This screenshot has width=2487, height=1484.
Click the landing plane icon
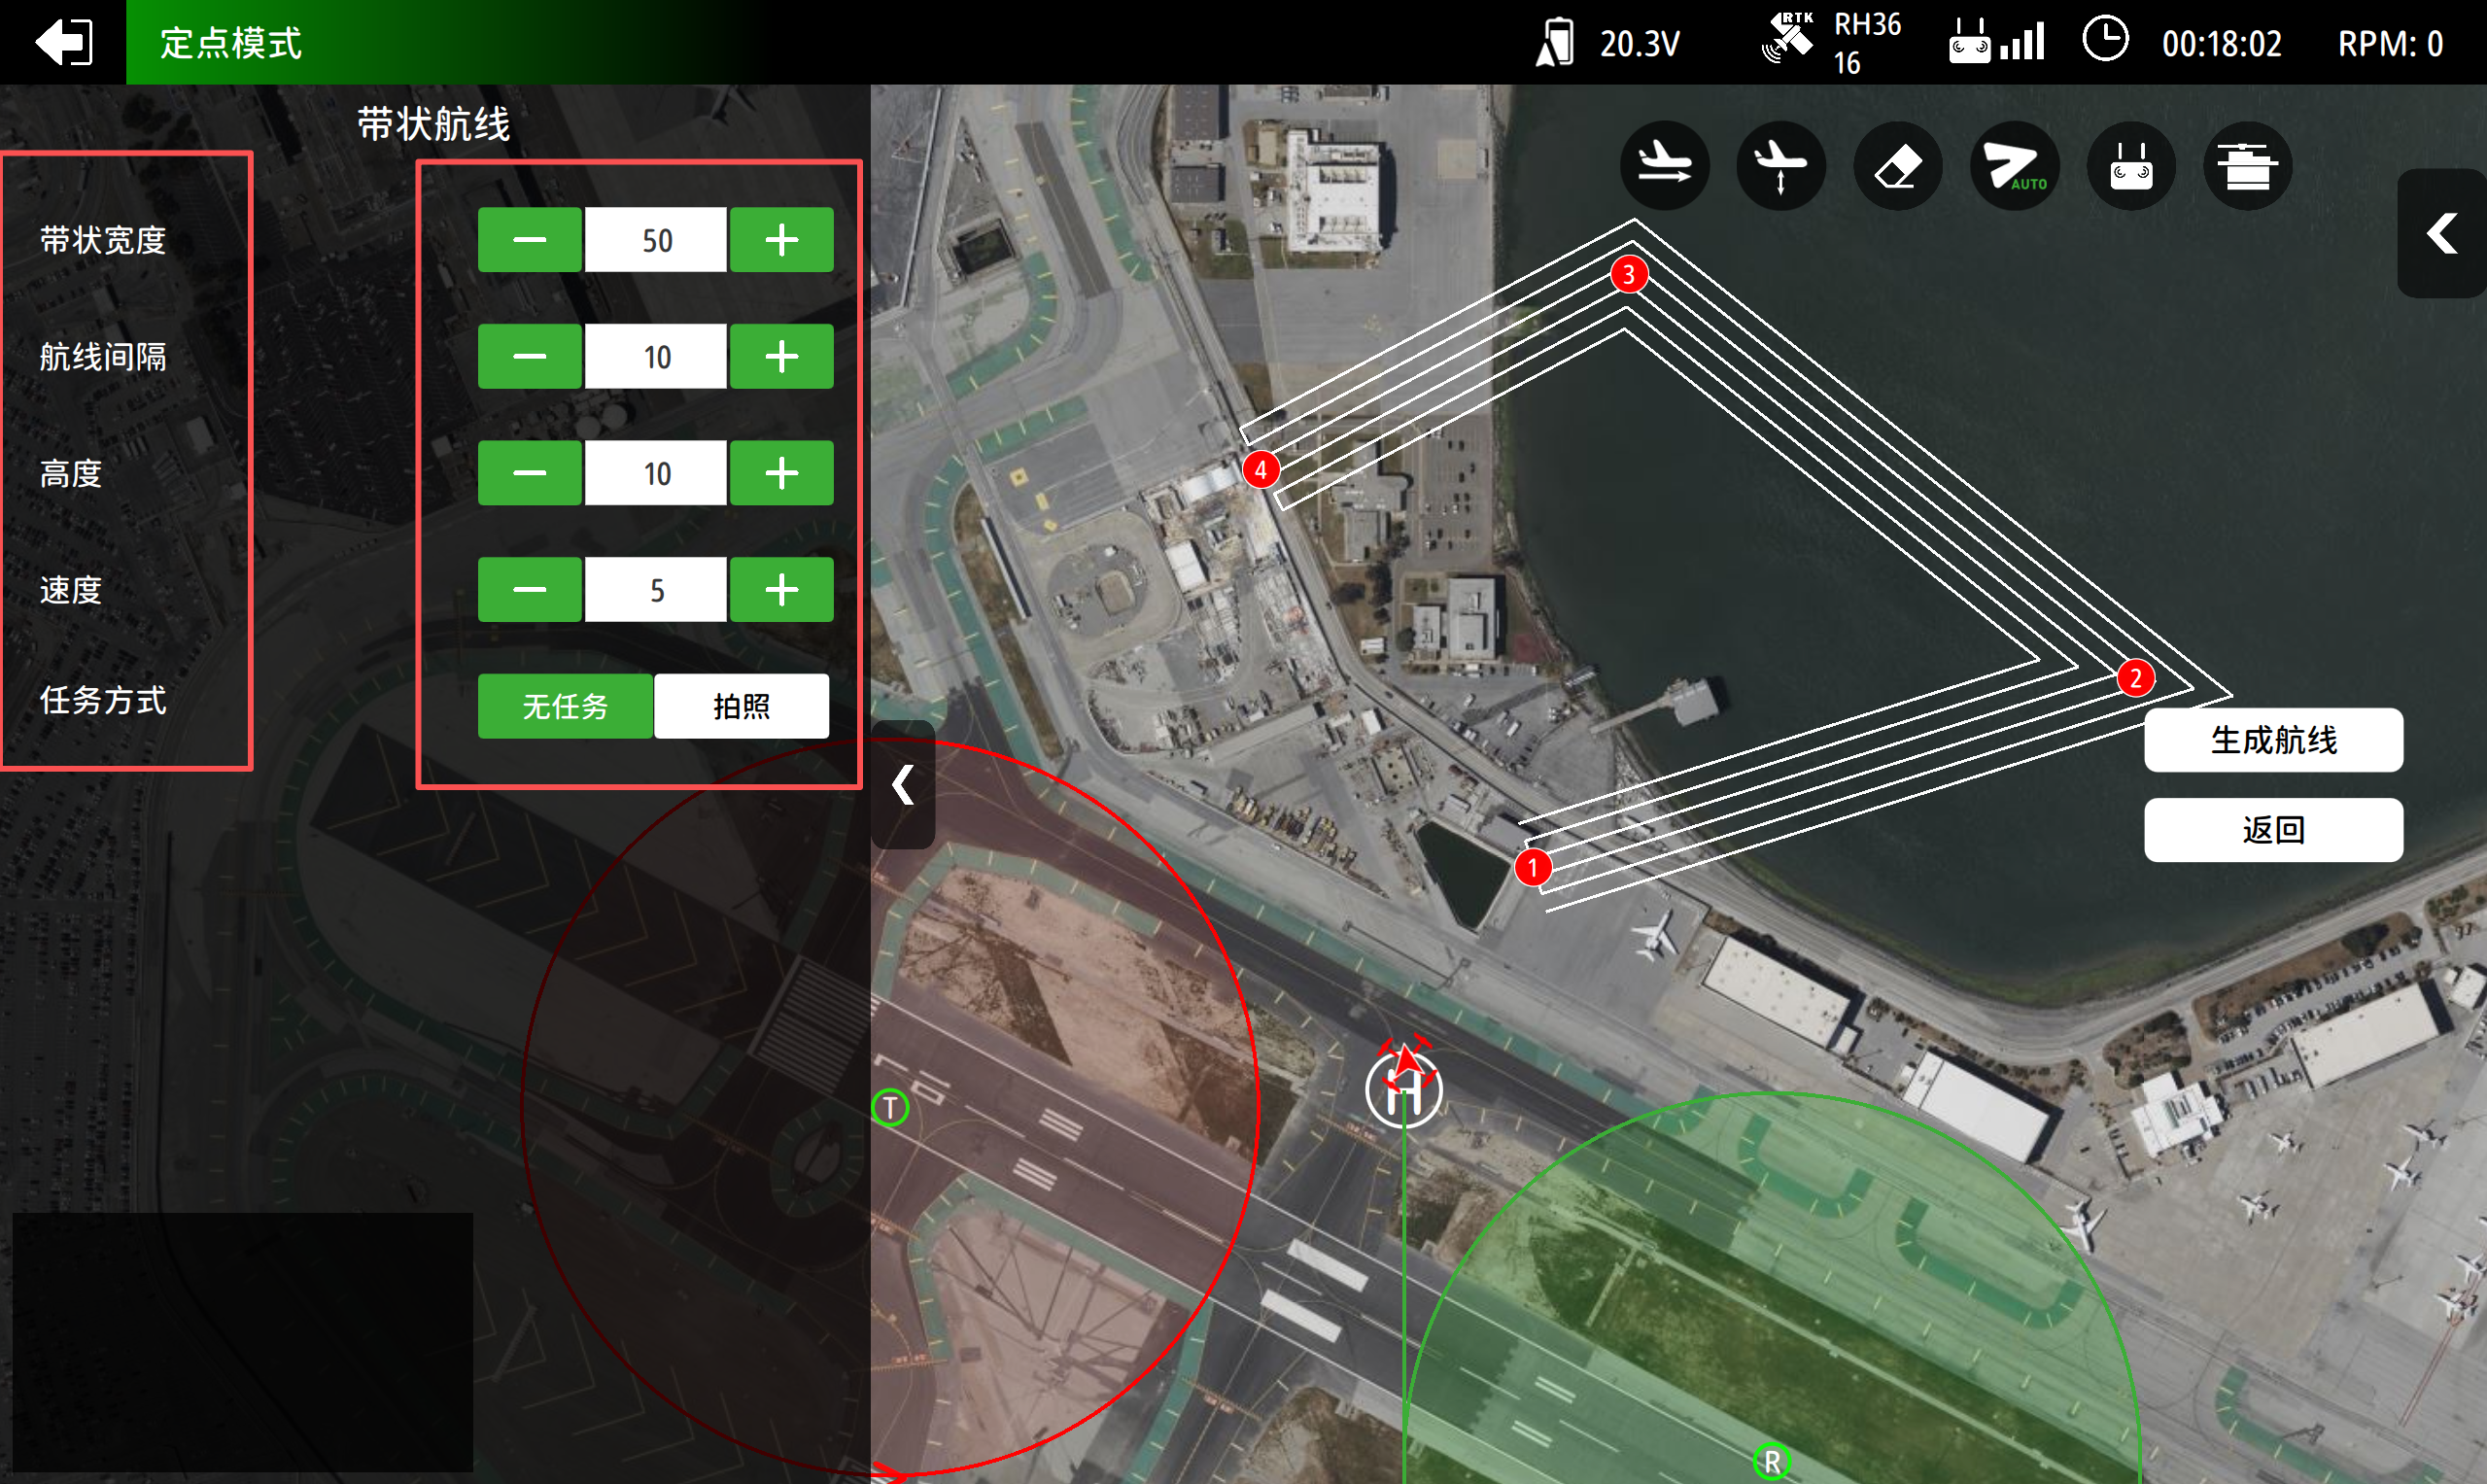(x=1780, y=165)
